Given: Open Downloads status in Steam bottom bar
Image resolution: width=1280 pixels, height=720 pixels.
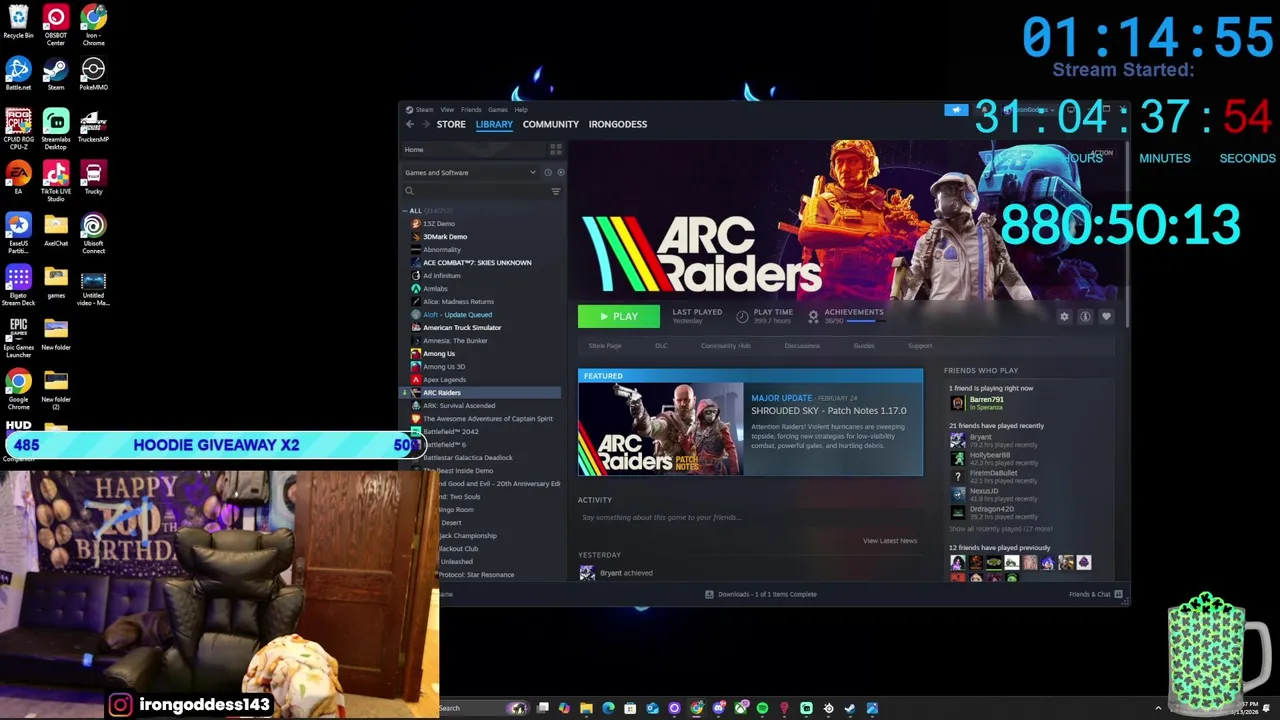Looking at the screenshot, I should [x=761, y=594].
